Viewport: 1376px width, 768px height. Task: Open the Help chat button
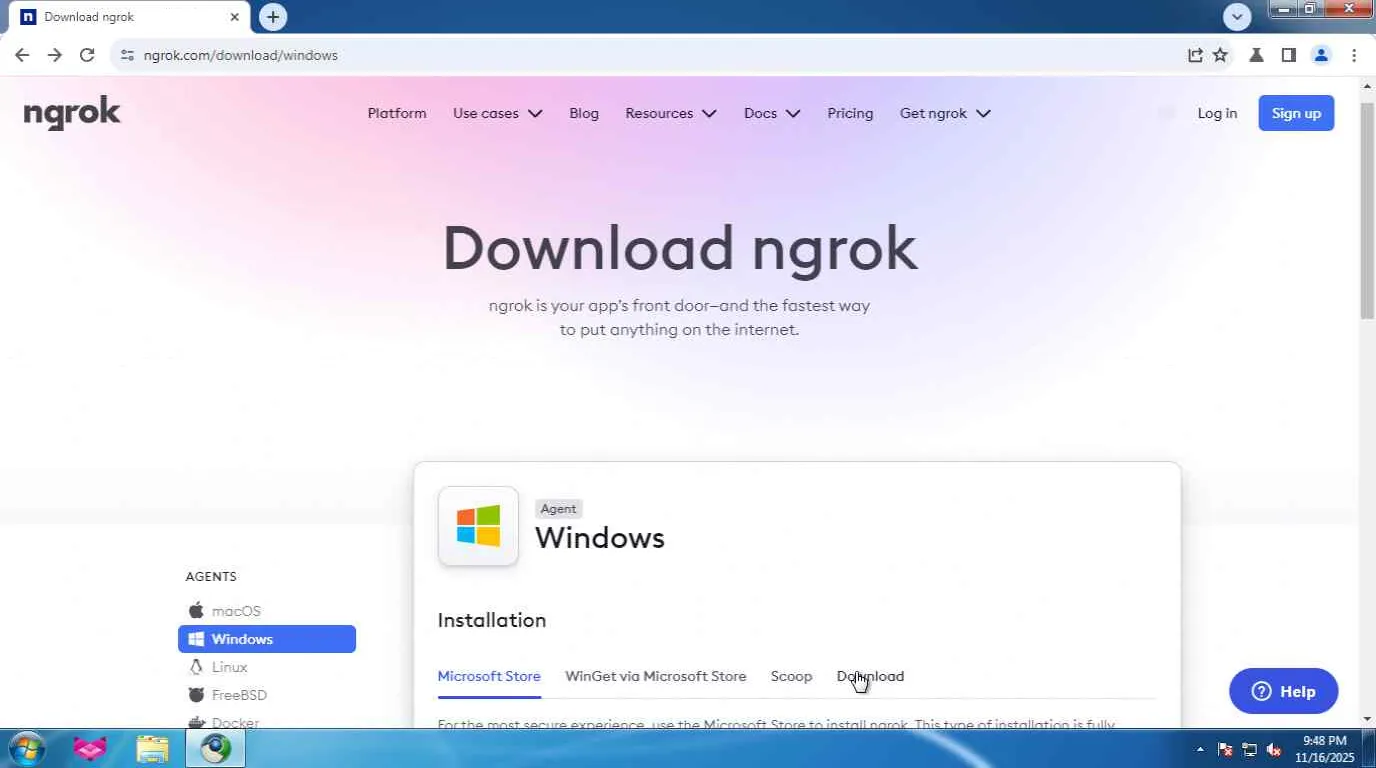(x=1283, y=691)
